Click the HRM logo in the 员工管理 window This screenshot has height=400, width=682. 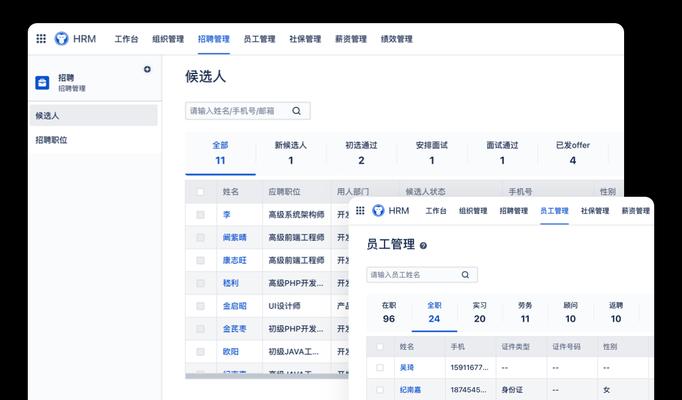(x=378, y=210)
